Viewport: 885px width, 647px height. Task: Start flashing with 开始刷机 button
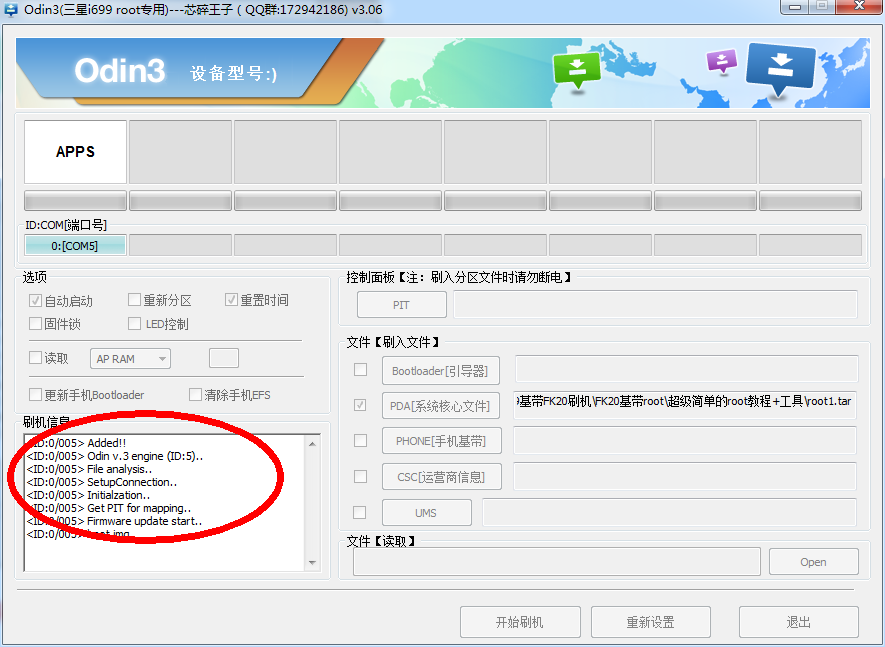(520, 622)
